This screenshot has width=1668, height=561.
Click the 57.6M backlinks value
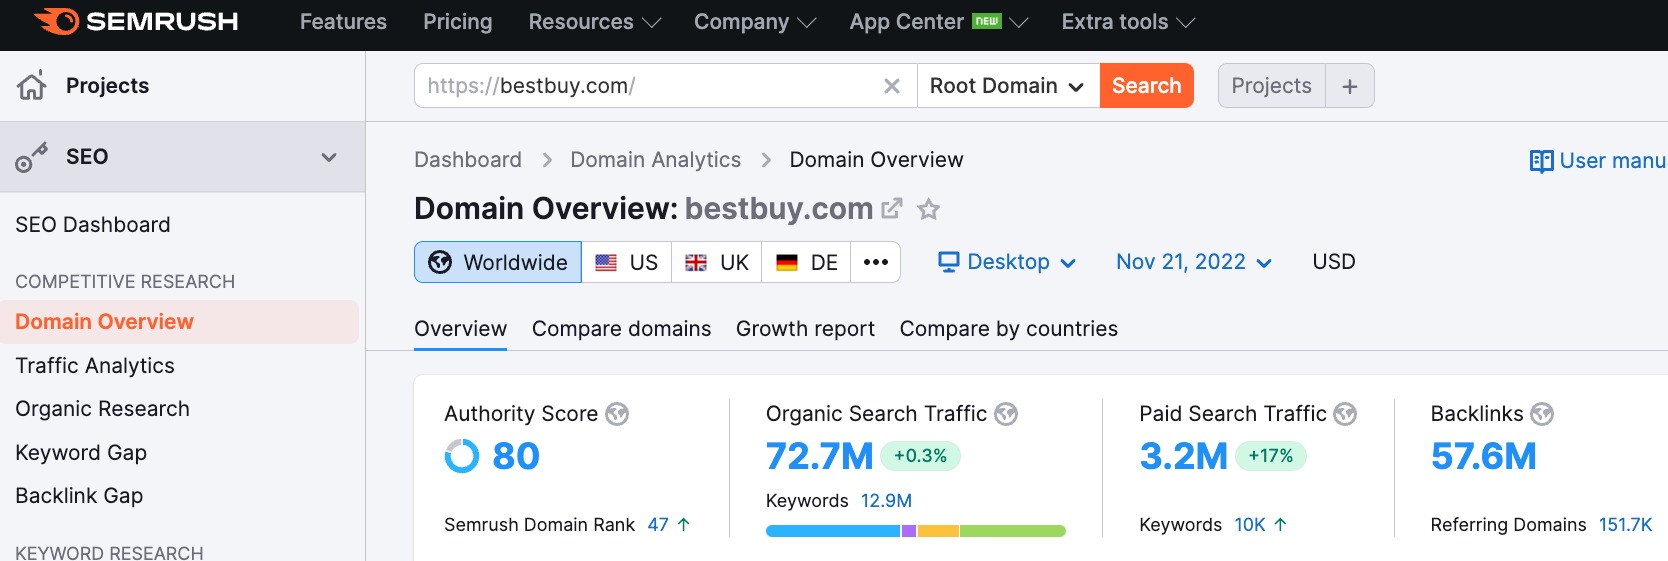tap(1484, 456)
